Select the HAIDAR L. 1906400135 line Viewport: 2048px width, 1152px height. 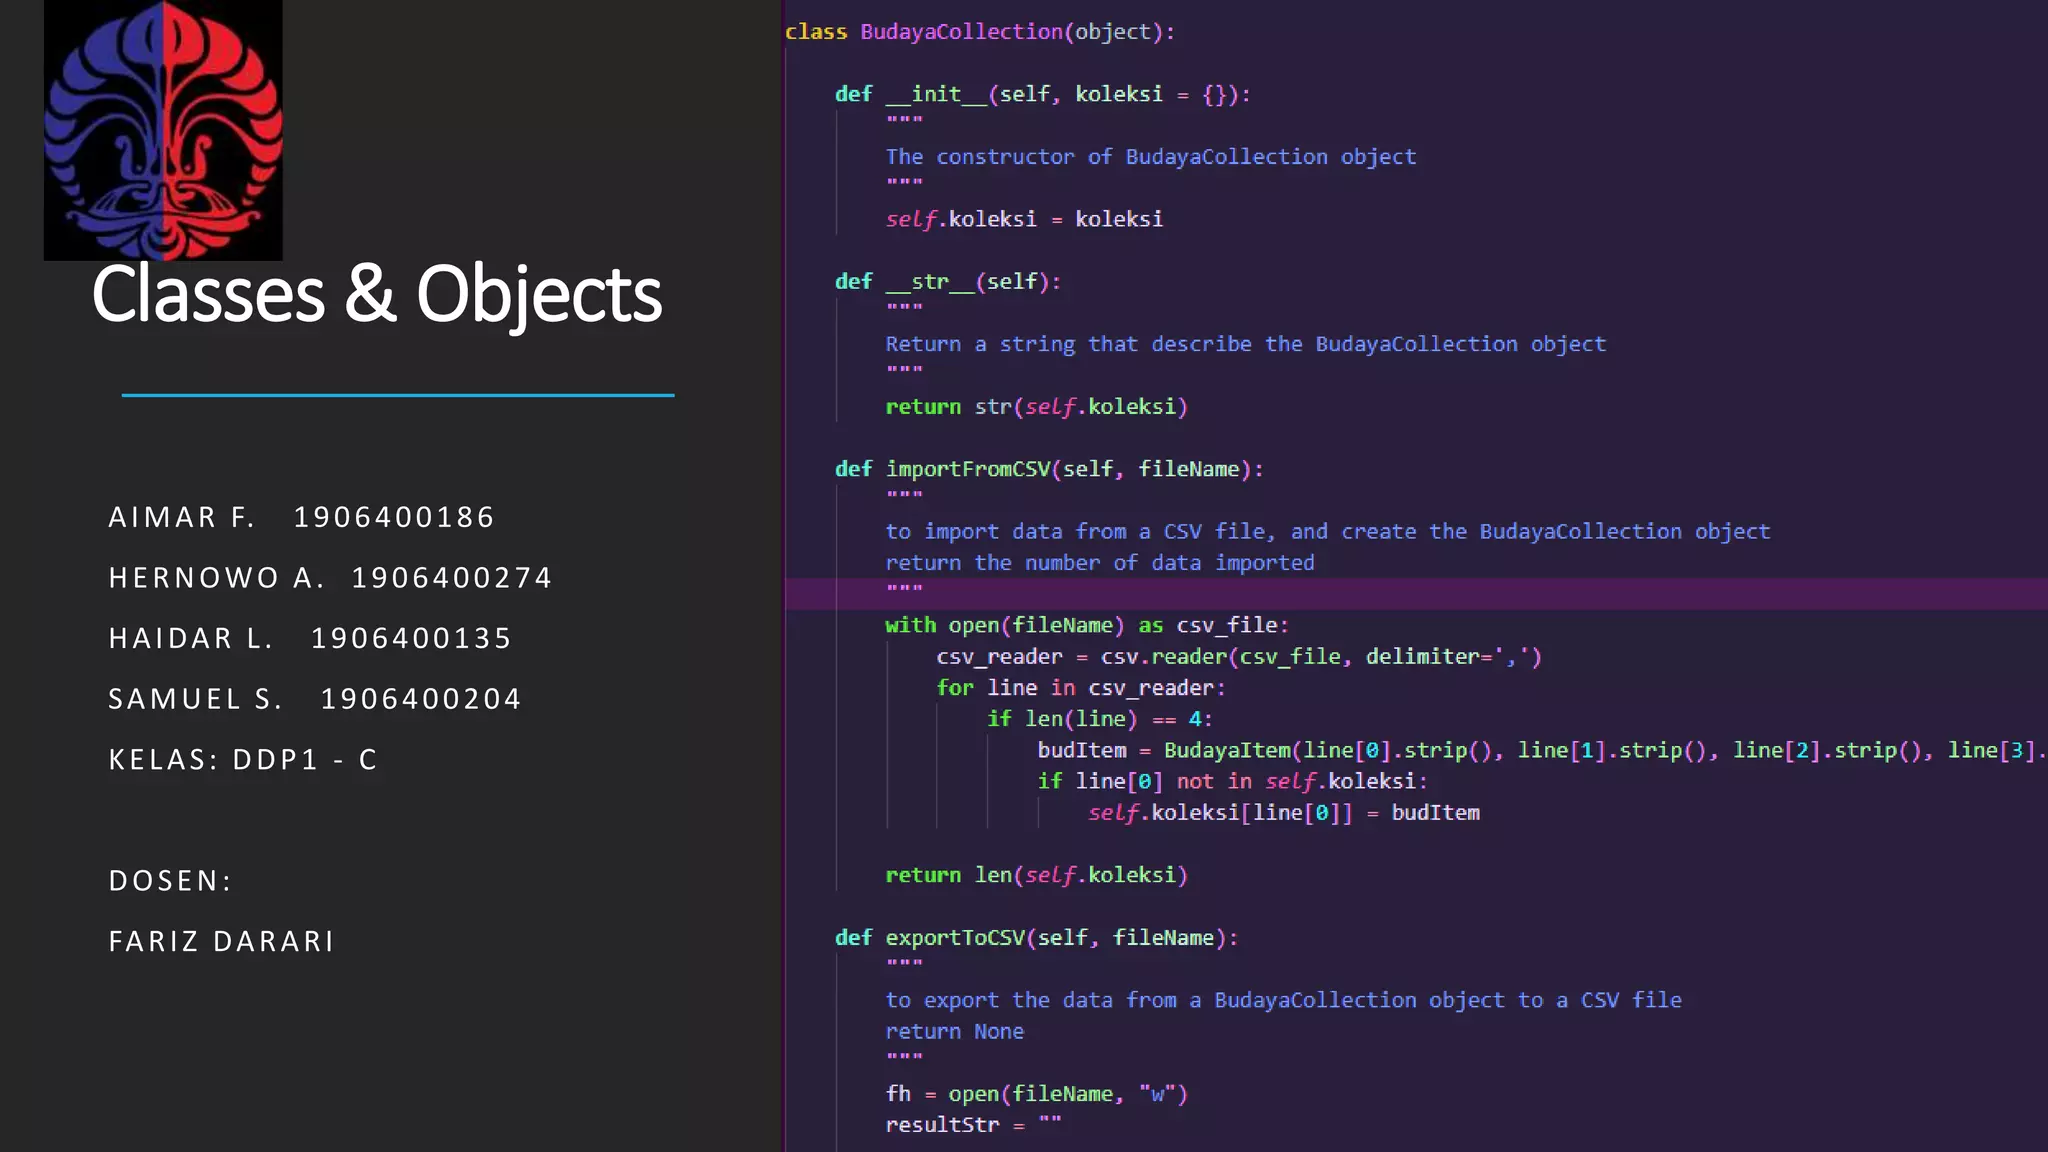click(x=310, y=638)
